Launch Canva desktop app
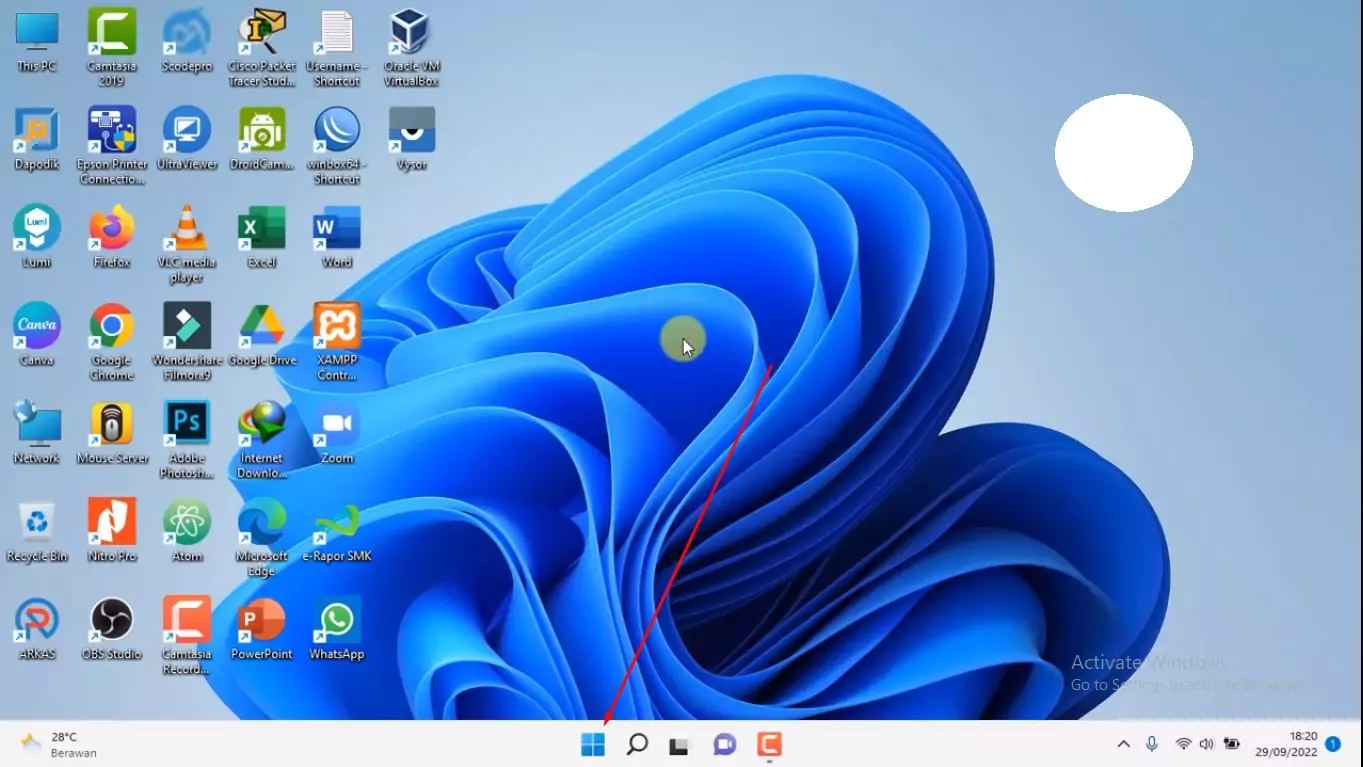 [x=37, y=336]
